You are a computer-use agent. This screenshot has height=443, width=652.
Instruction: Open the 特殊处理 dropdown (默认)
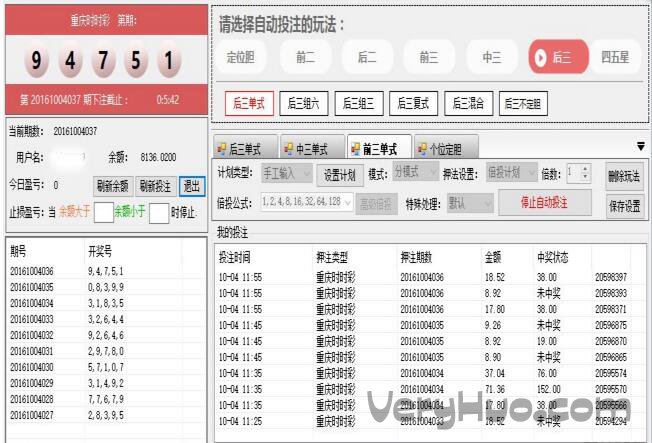click(x=470, y=203)
